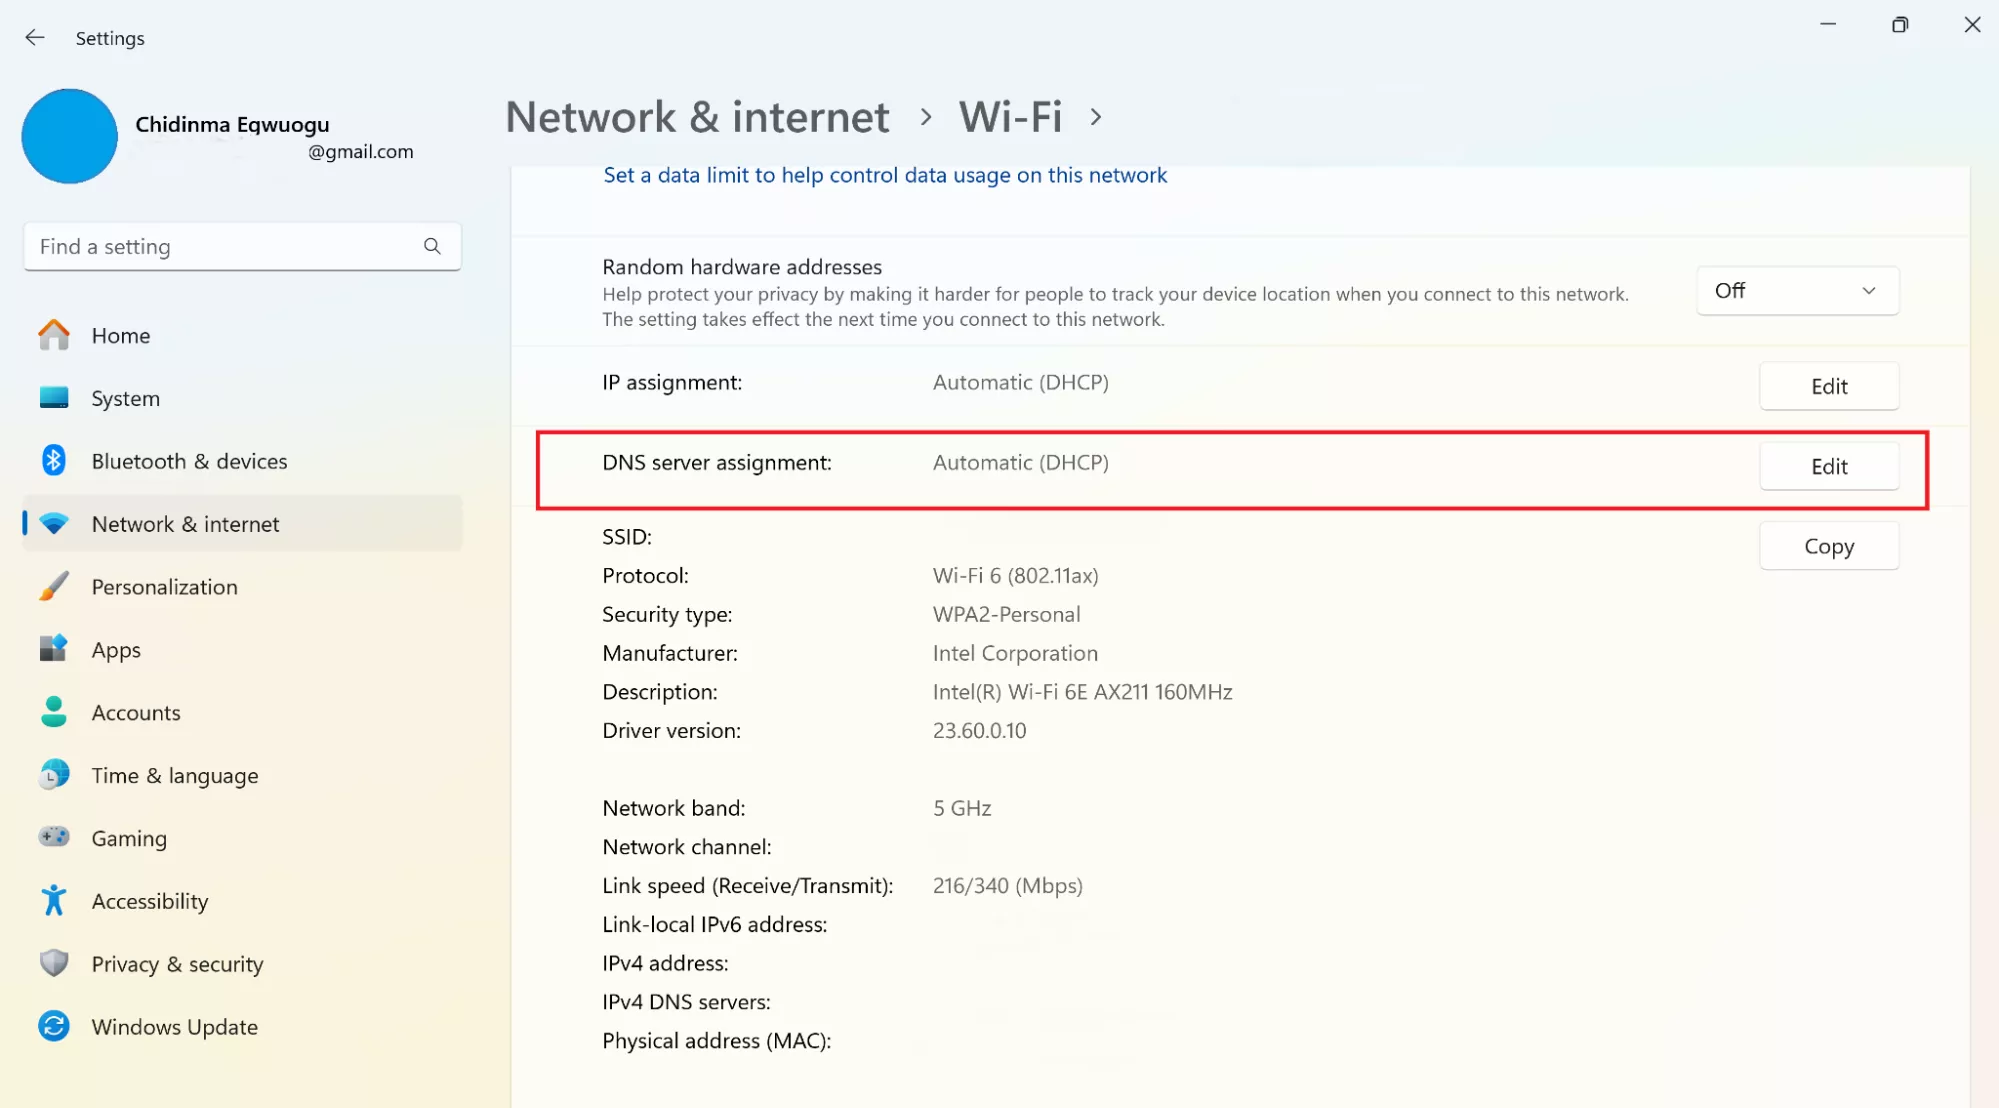This screenshot has width=1999, height=1108.
Task: Click Network & internet breadcrumb heading
Action: pyautogui.click(x=697, y=117)
